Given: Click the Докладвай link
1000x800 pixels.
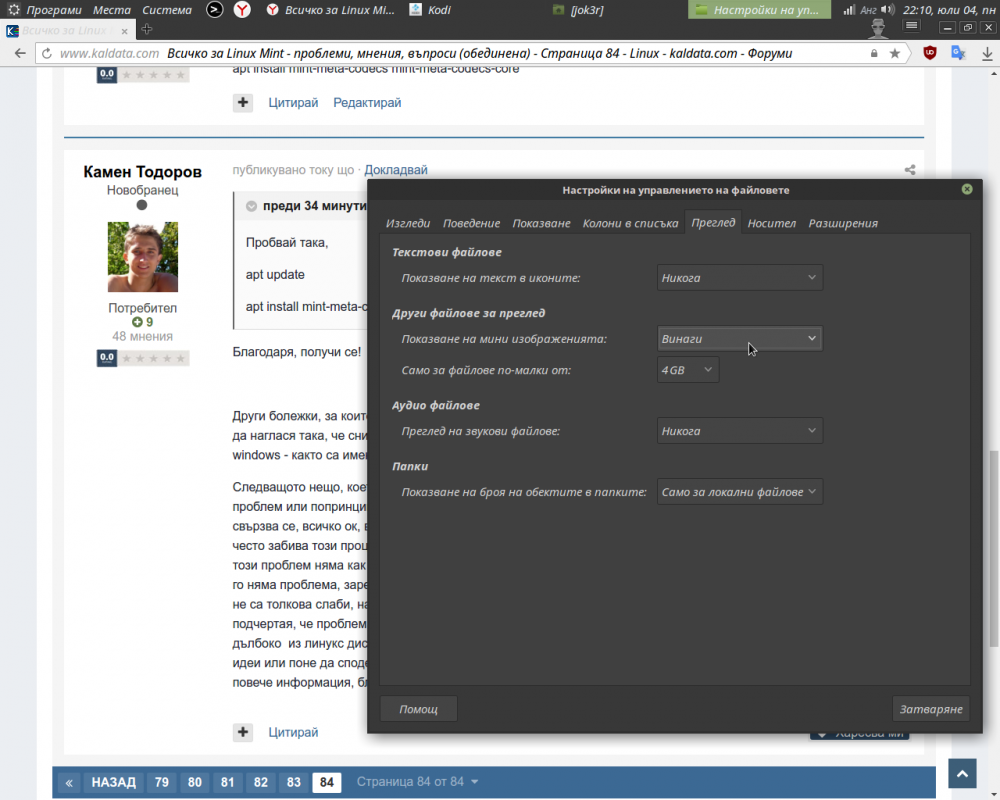Looking at the screenshot, I should pos(396,170).
